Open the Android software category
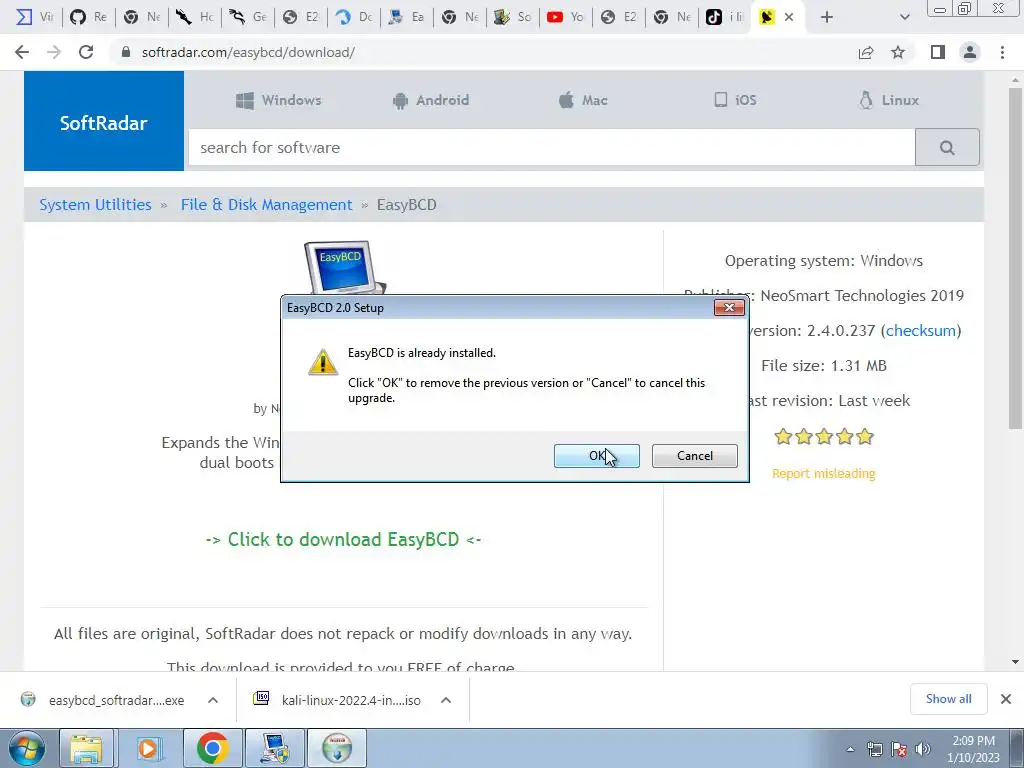Image resolution: width=1024 pixels, height=768 pixels. pos(430,100)
